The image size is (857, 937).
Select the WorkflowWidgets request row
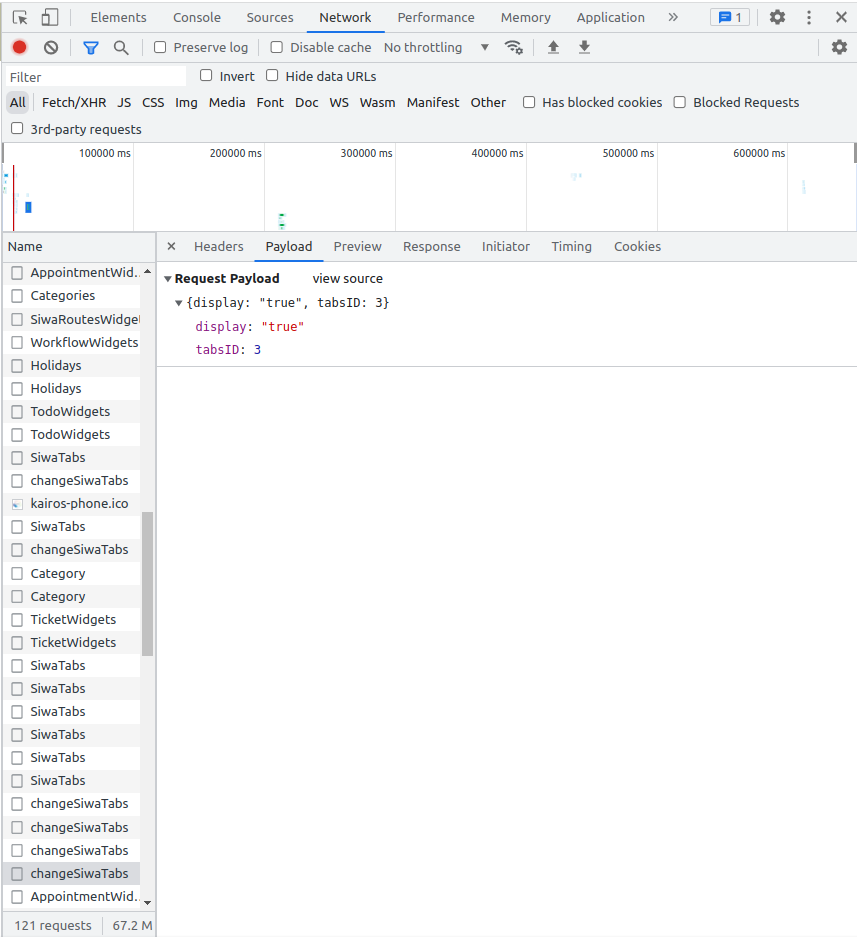72,342
